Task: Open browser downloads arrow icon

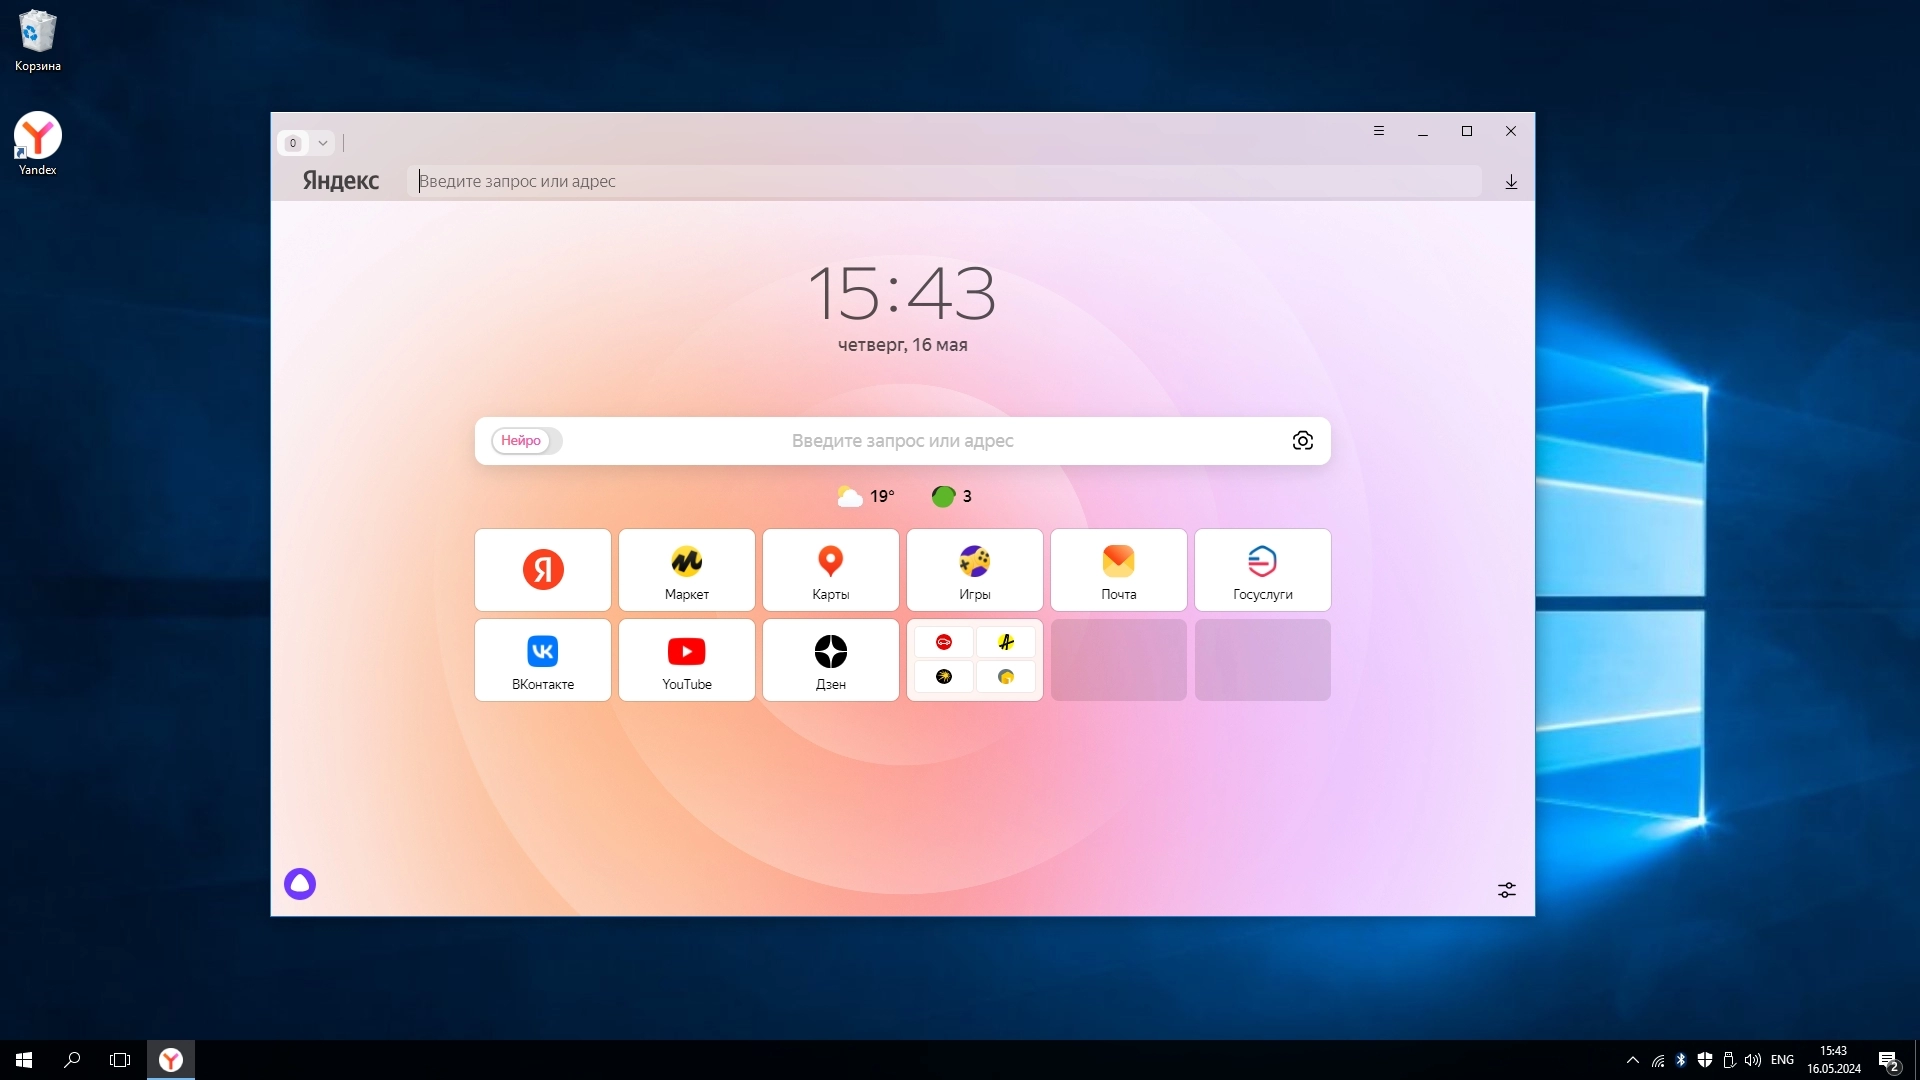Action: pos(1511,182)
